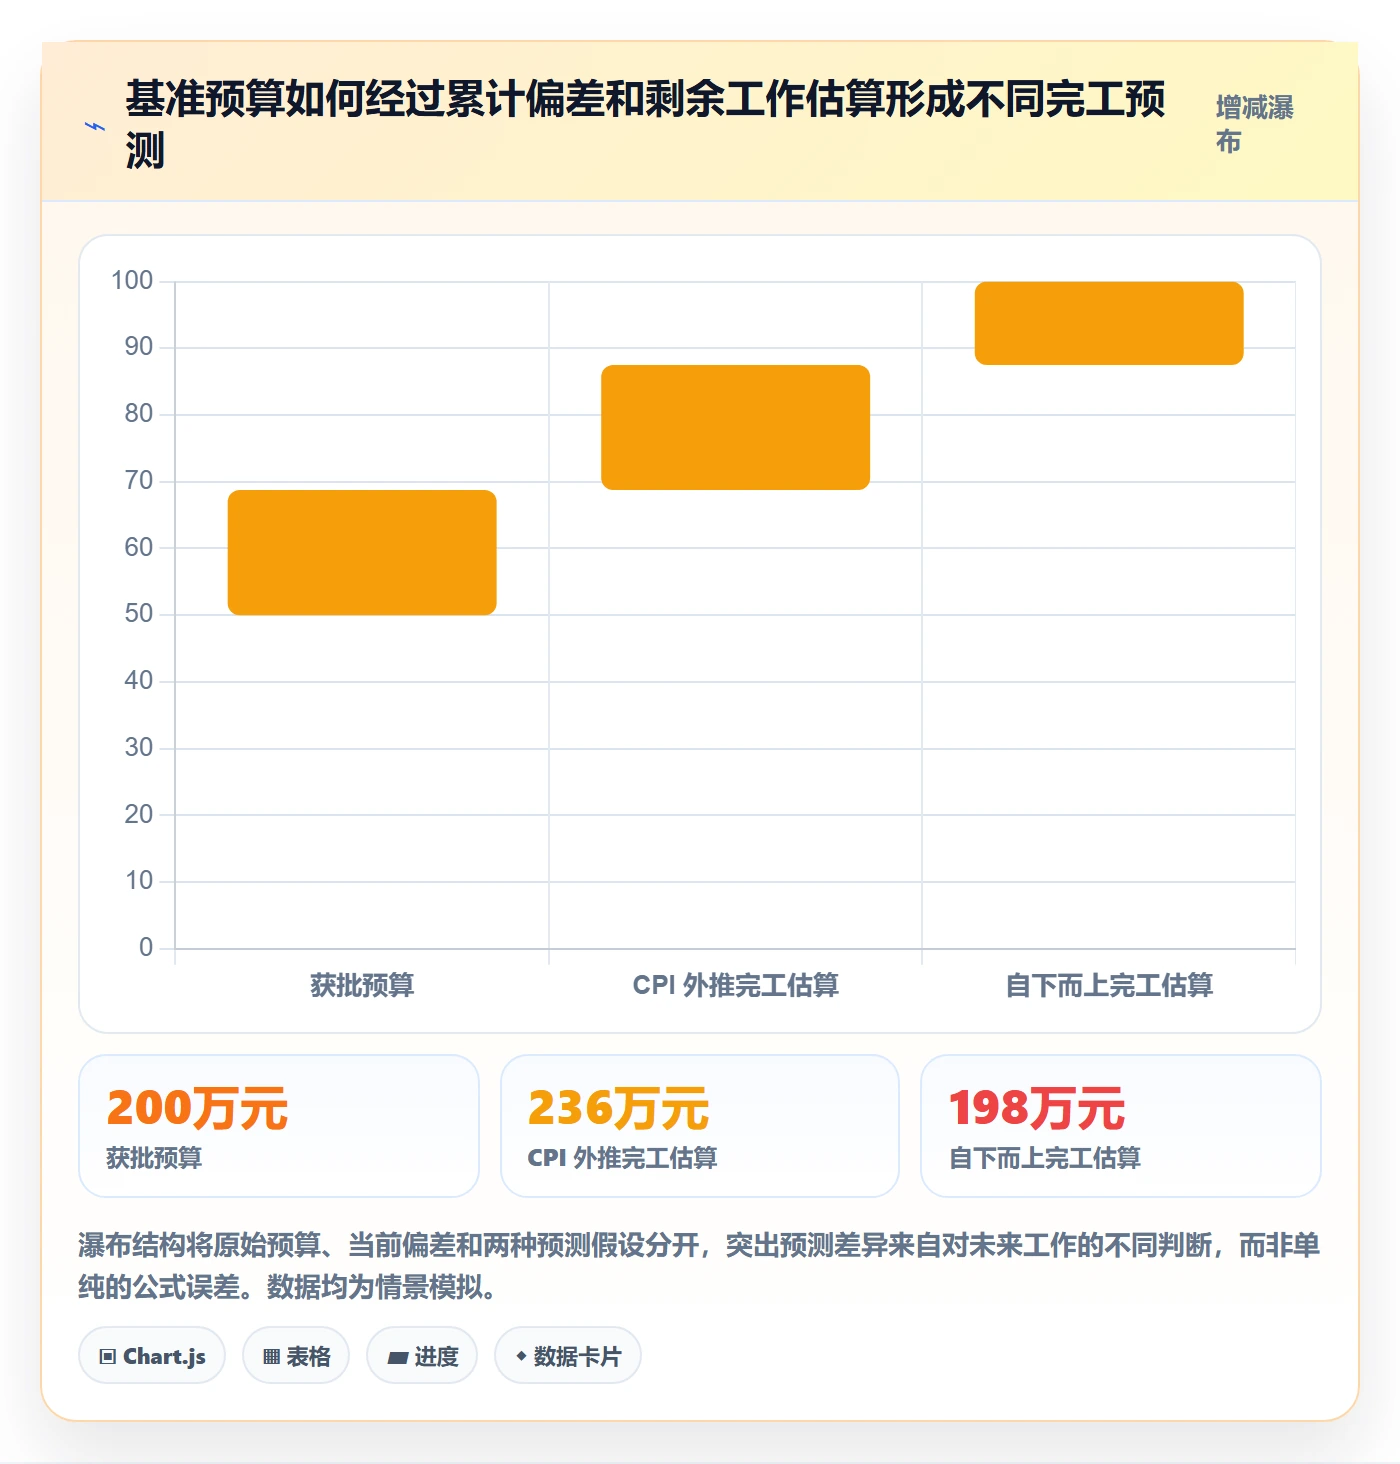Click the 自下而上完工估算 waterfall bar
Image resolution: width=1400 pixels, height=1464 pixels.
click(x=1109, y=323)
